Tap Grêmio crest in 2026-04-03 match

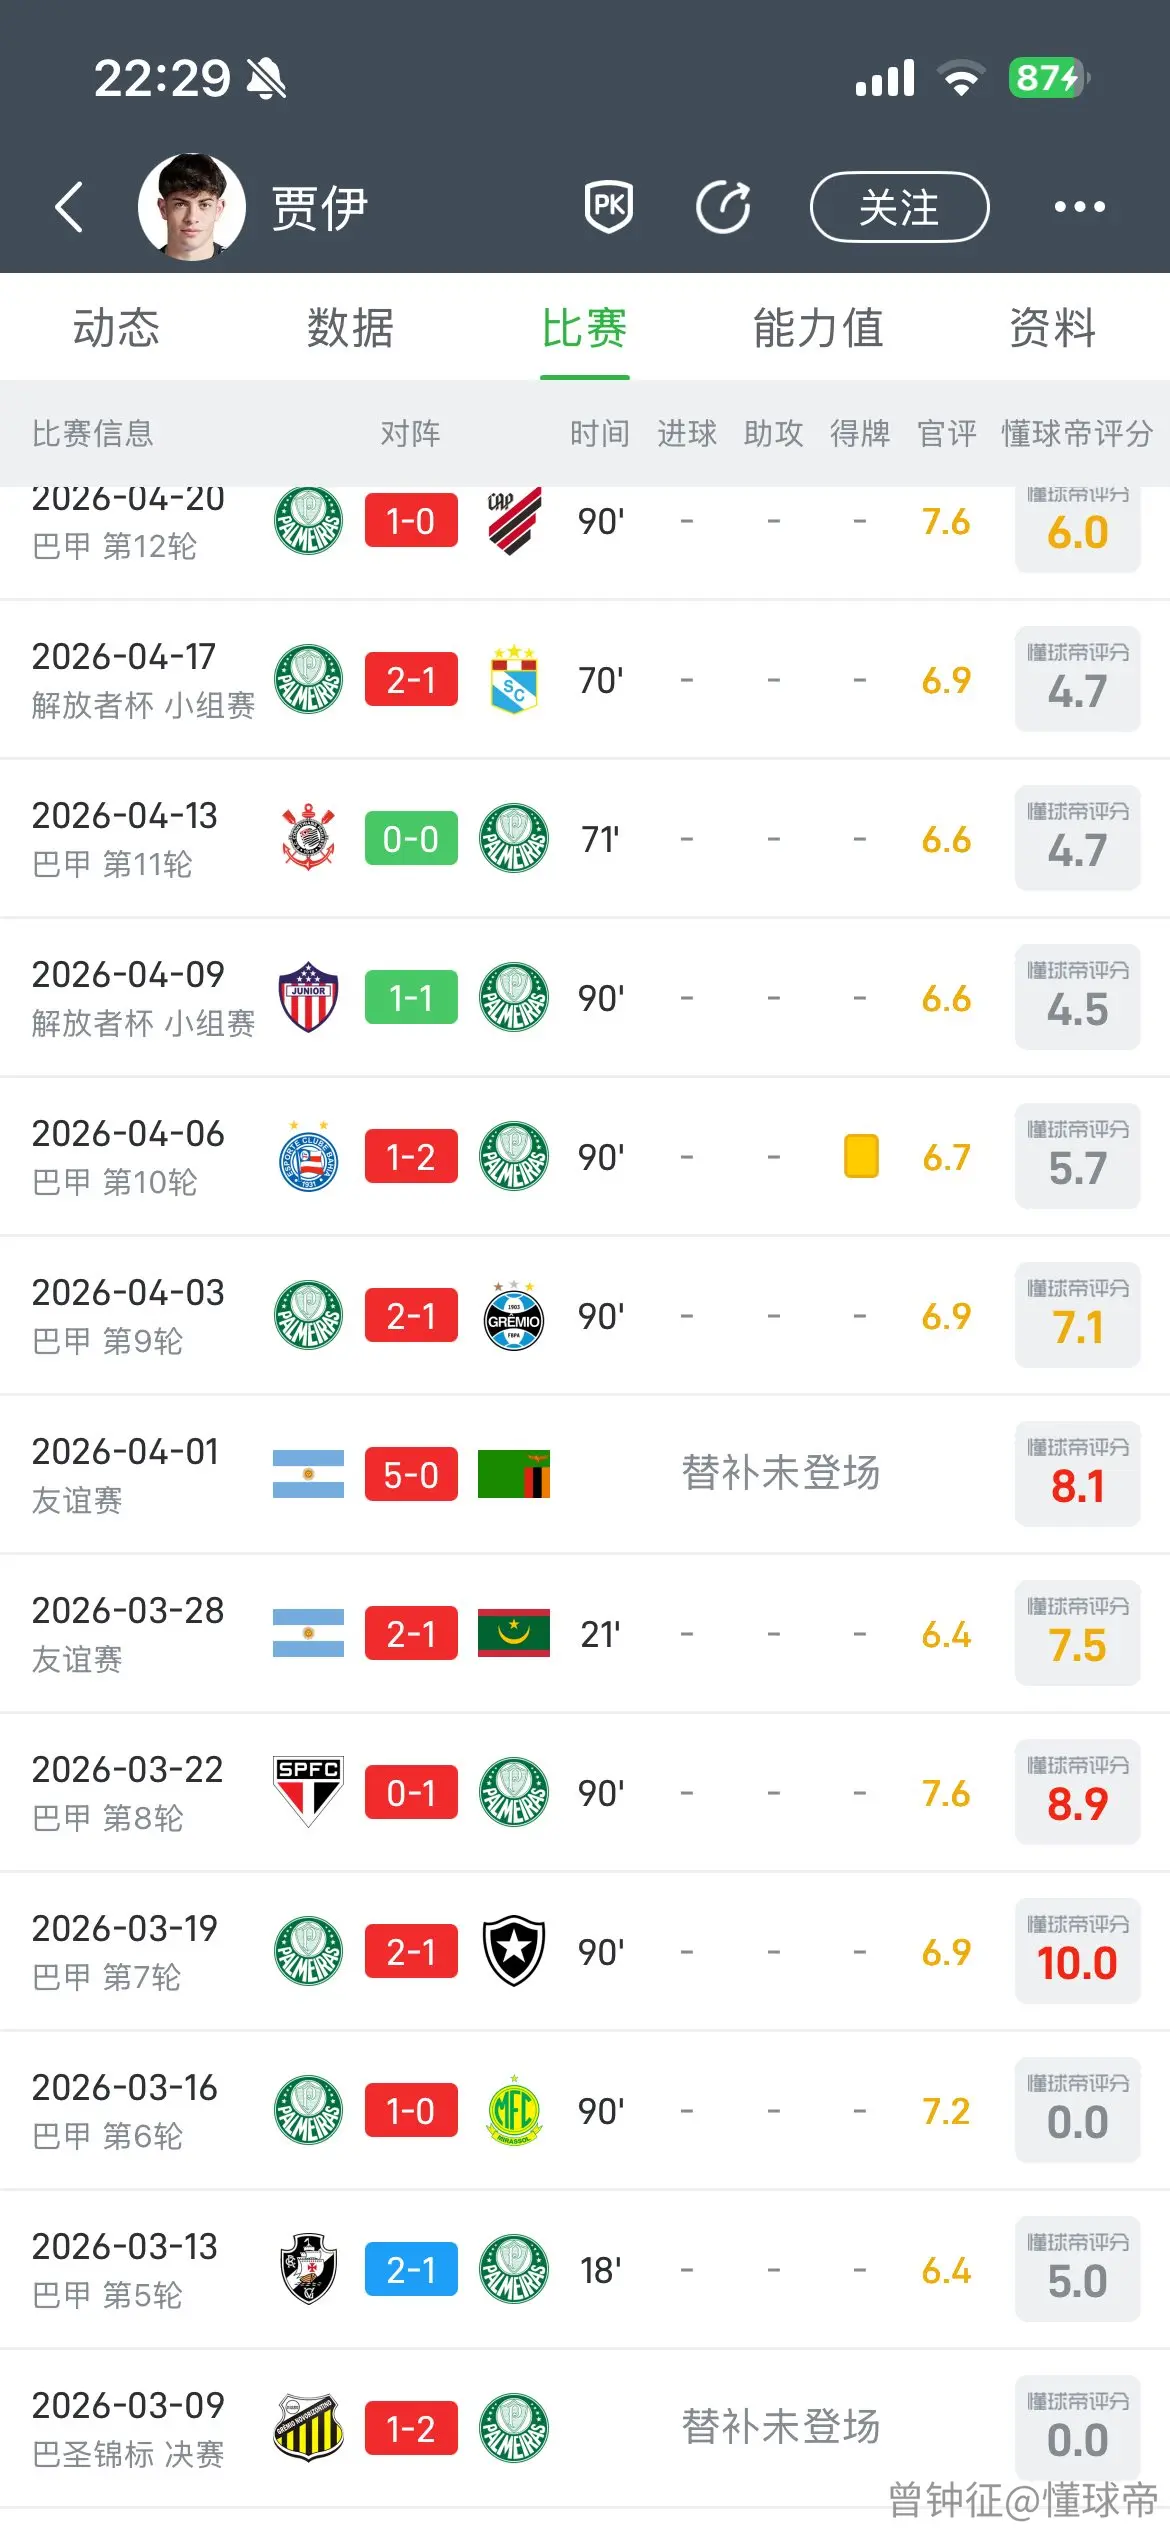point(514,1316)
